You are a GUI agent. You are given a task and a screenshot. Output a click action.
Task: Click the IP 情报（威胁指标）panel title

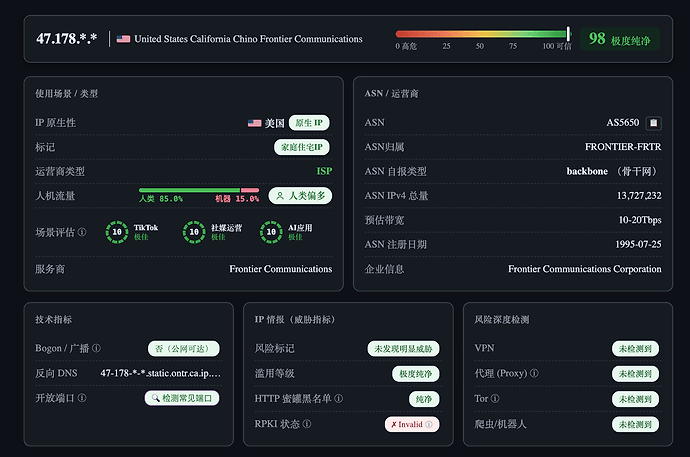point(297,319)
